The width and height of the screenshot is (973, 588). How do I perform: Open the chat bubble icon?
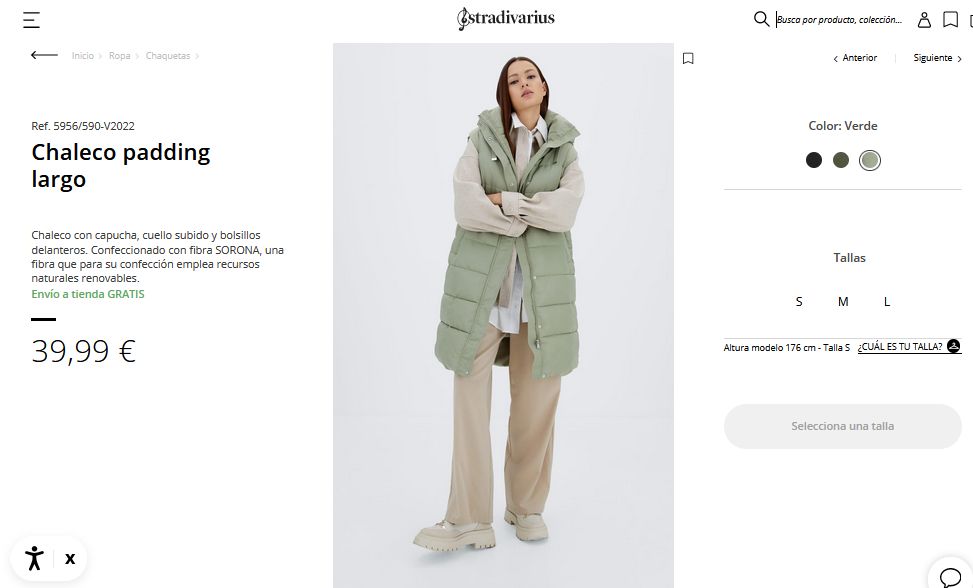pyautogui.click(x=950, y=577)
